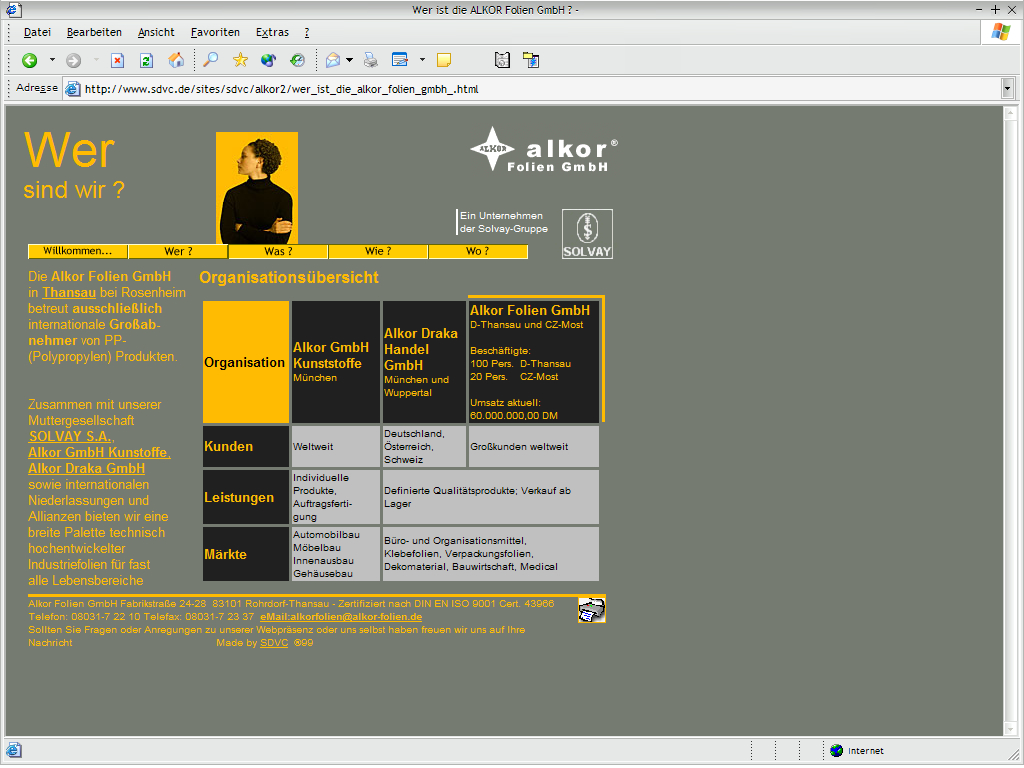This screenshot has height=768, width=1024.
Task: Click the woman portrait image
Action: pyautogui.click(x=257, y=188)
